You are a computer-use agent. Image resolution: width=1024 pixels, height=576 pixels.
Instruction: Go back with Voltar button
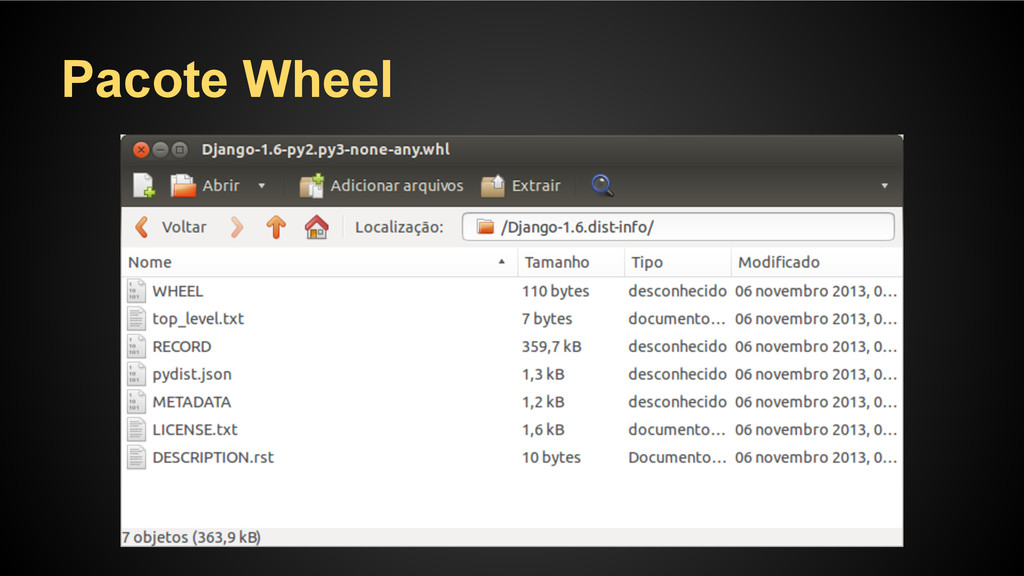coord(170,227)
